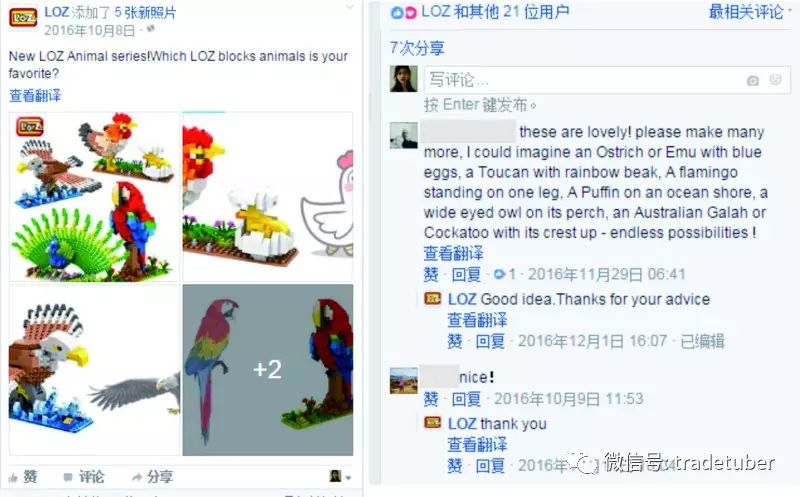Open the eagle blocks photo thumbnail
The image size is (800, 497).
94,370
